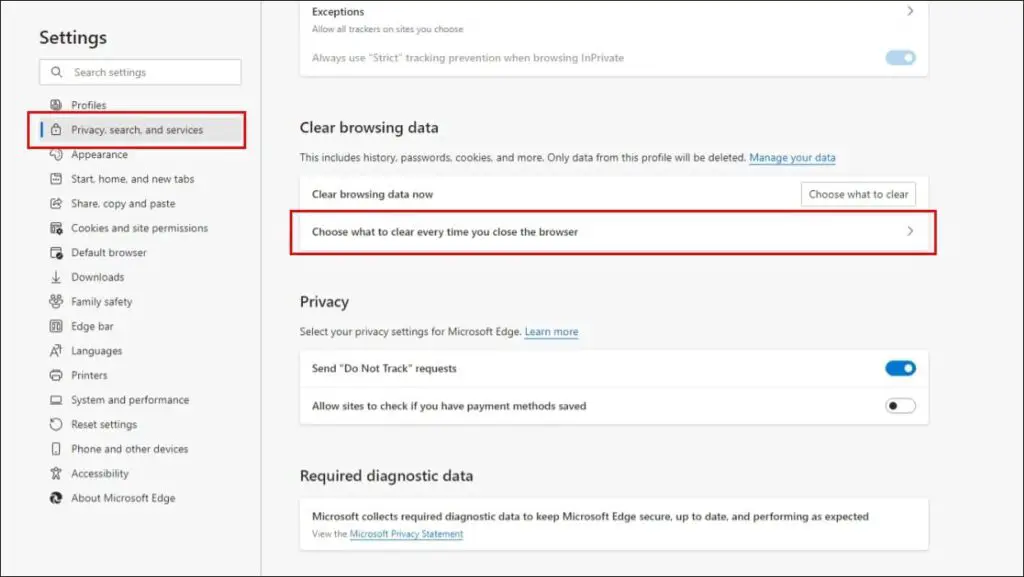Screen dimensions: 1024x577
Task: Click the search magnifier icon
Action: click(x=57, y=72)
